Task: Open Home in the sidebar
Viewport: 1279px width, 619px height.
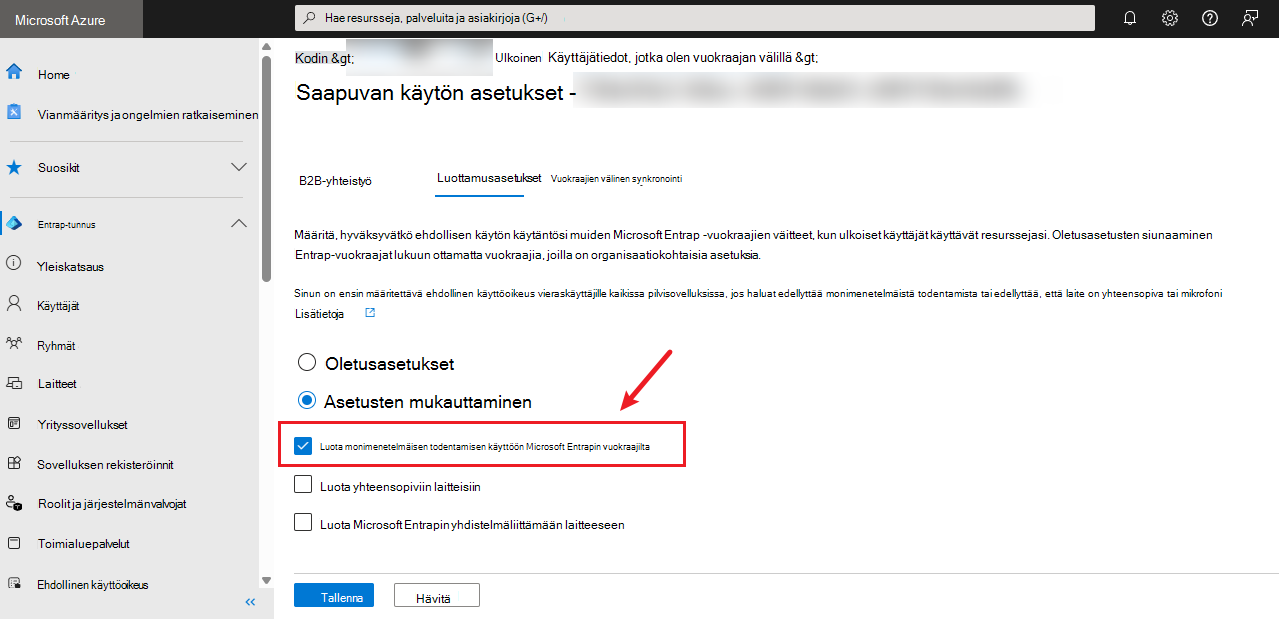Action: pyautogui.click(x=54, y=75)
